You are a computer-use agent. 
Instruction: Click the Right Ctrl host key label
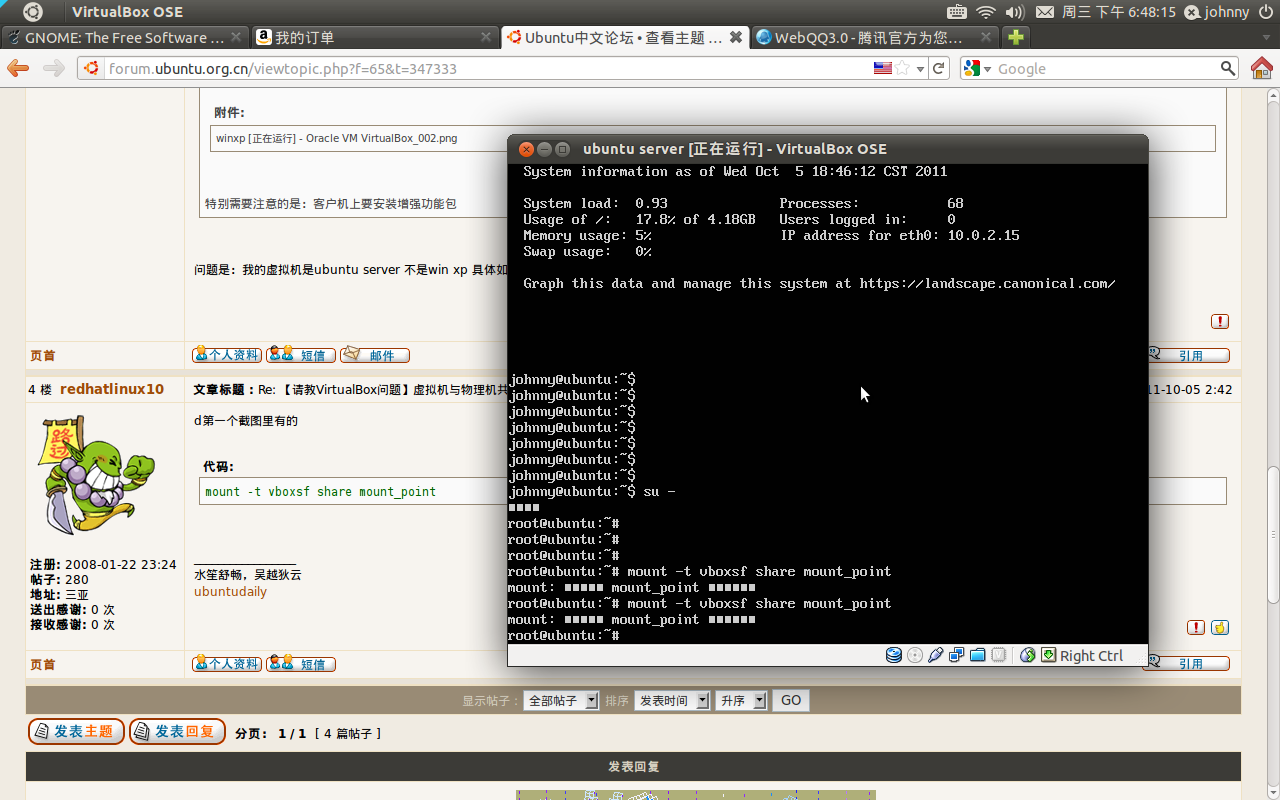(x=1091, y=656)
